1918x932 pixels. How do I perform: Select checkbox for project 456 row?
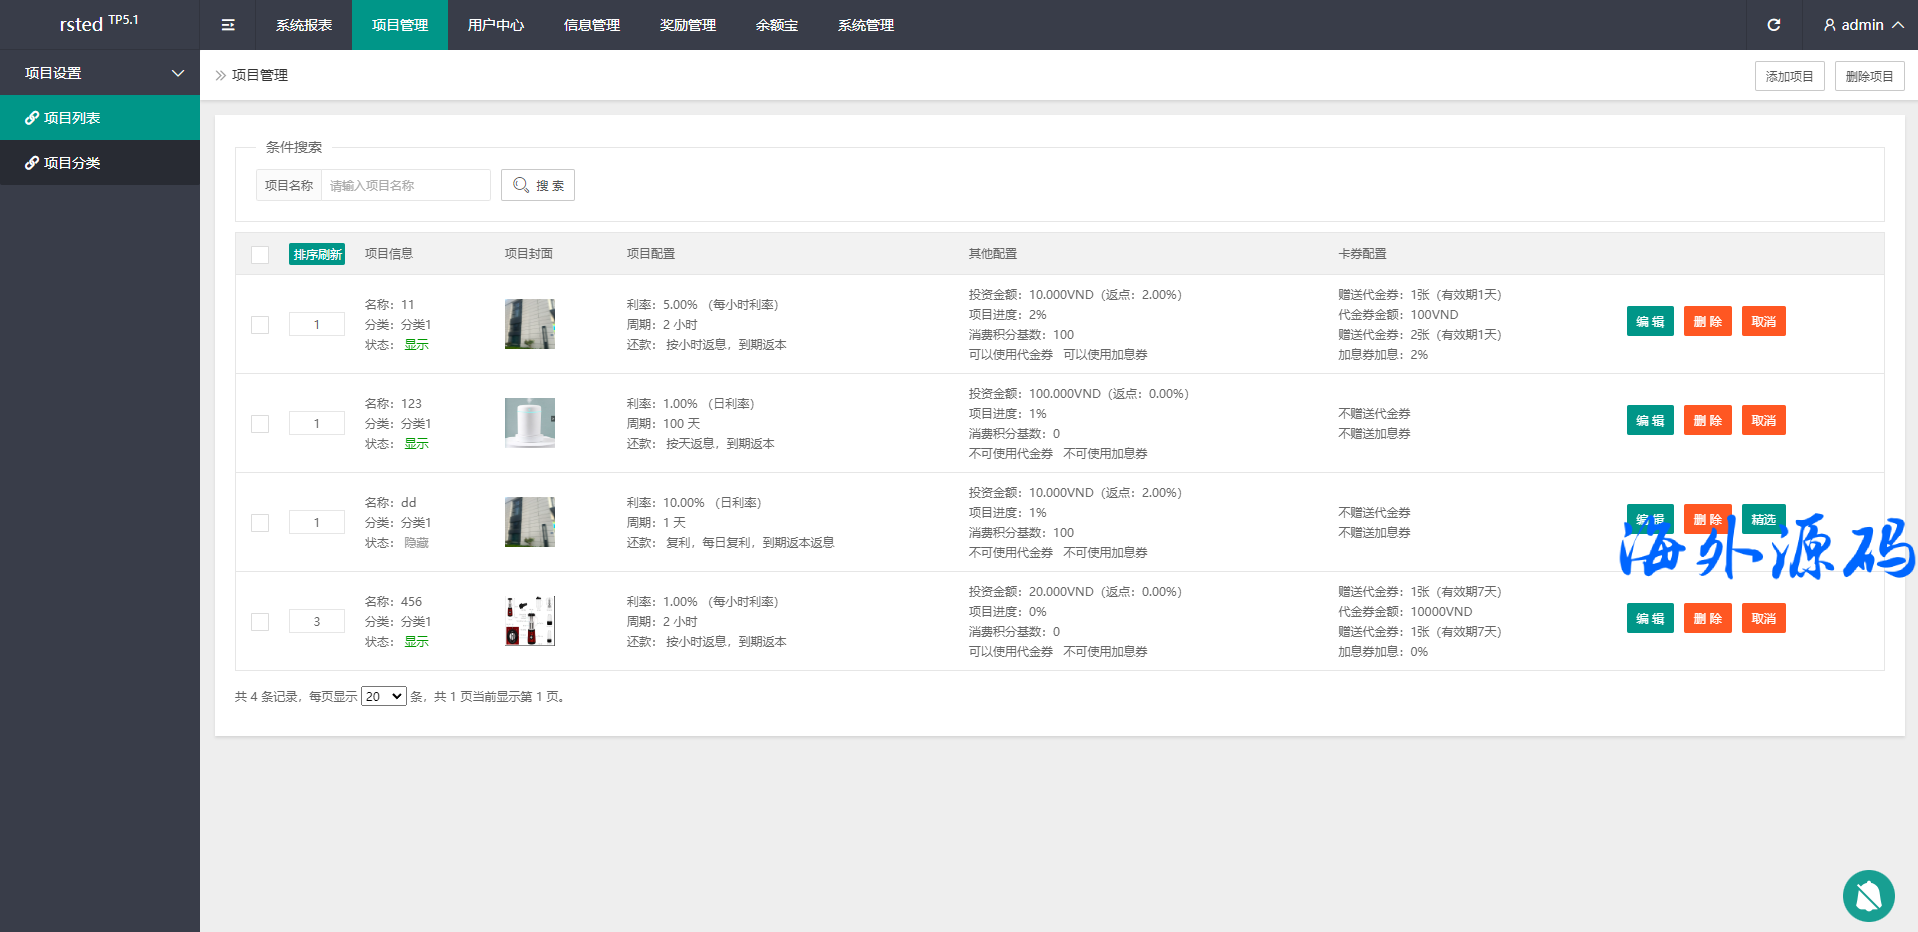[260, 622]
